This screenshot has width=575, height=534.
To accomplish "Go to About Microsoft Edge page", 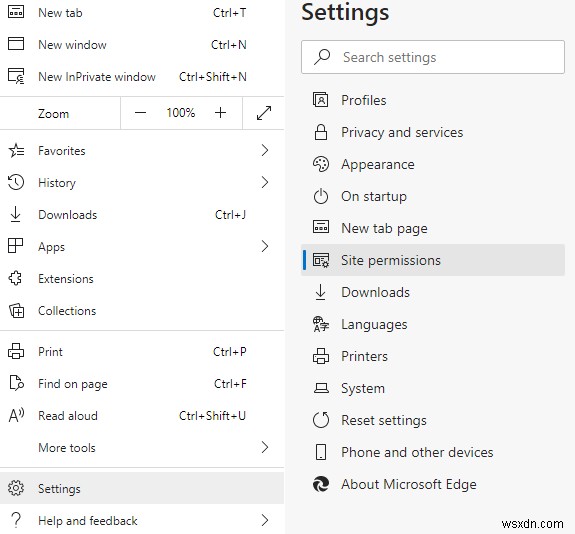I will (x=433, y=484).
